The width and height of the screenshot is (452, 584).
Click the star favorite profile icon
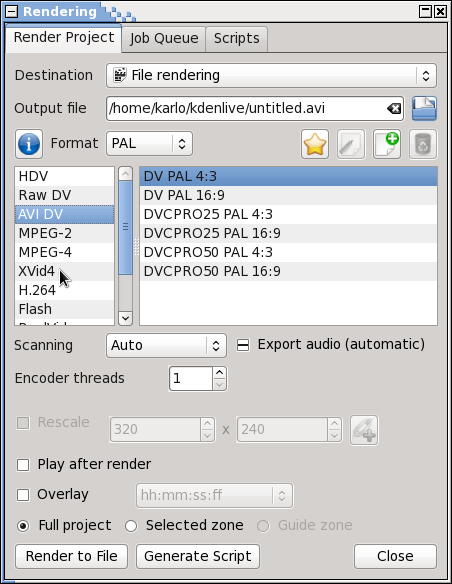(315, 144)
